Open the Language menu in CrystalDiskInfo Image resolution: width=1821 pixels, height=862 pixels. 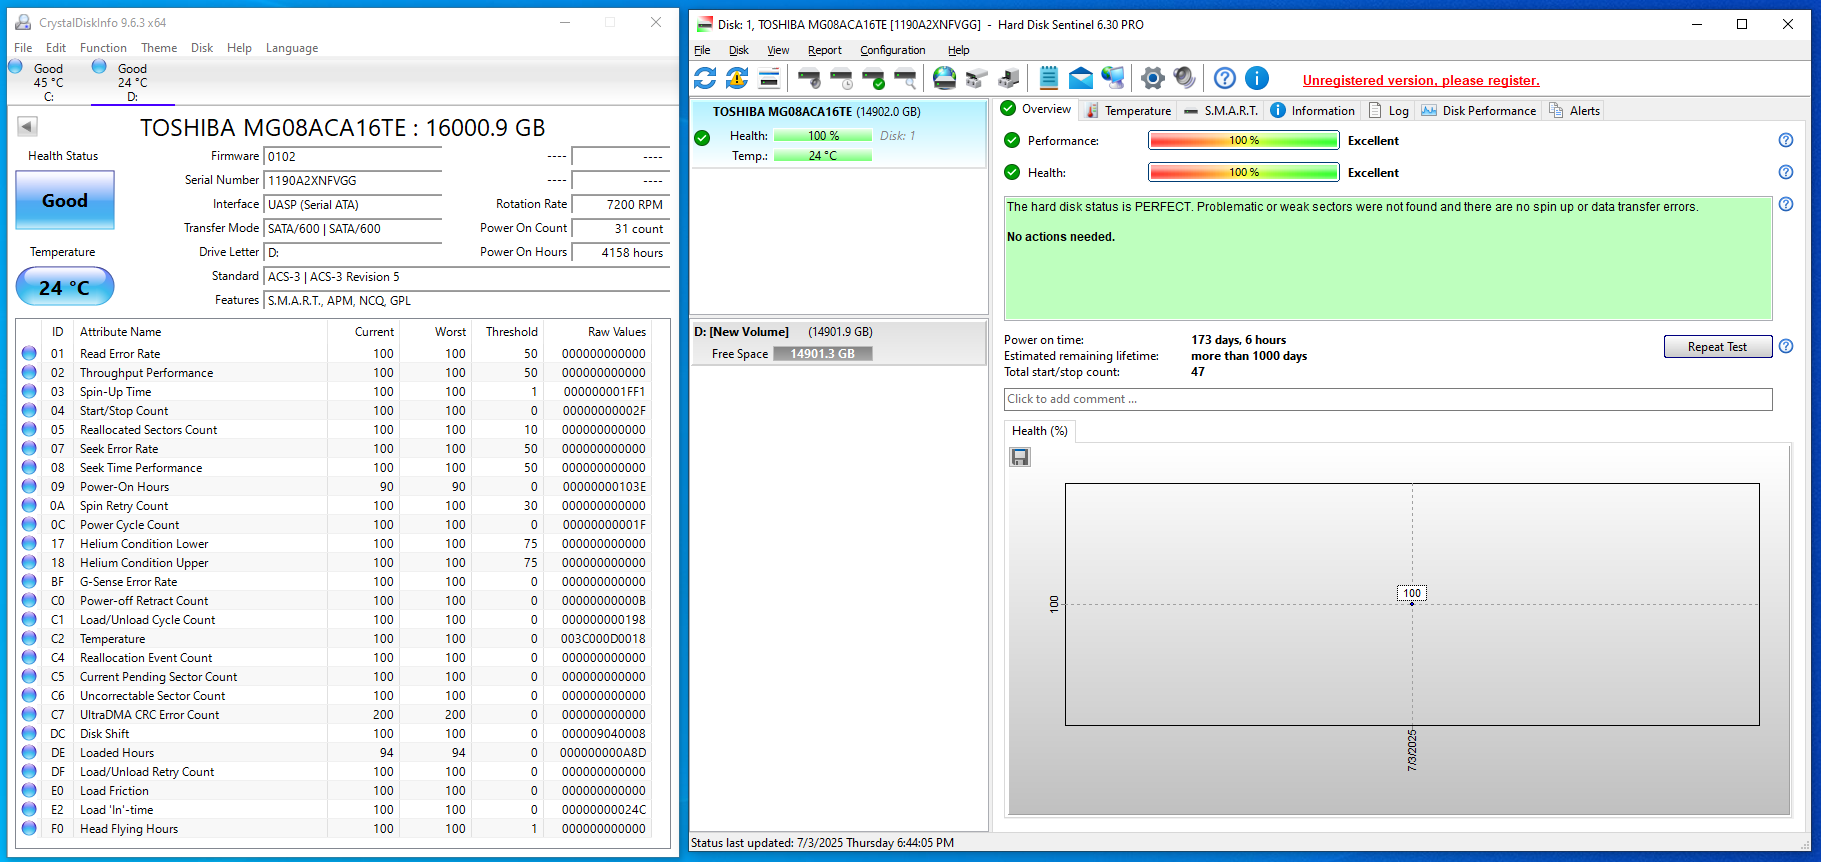292,48
